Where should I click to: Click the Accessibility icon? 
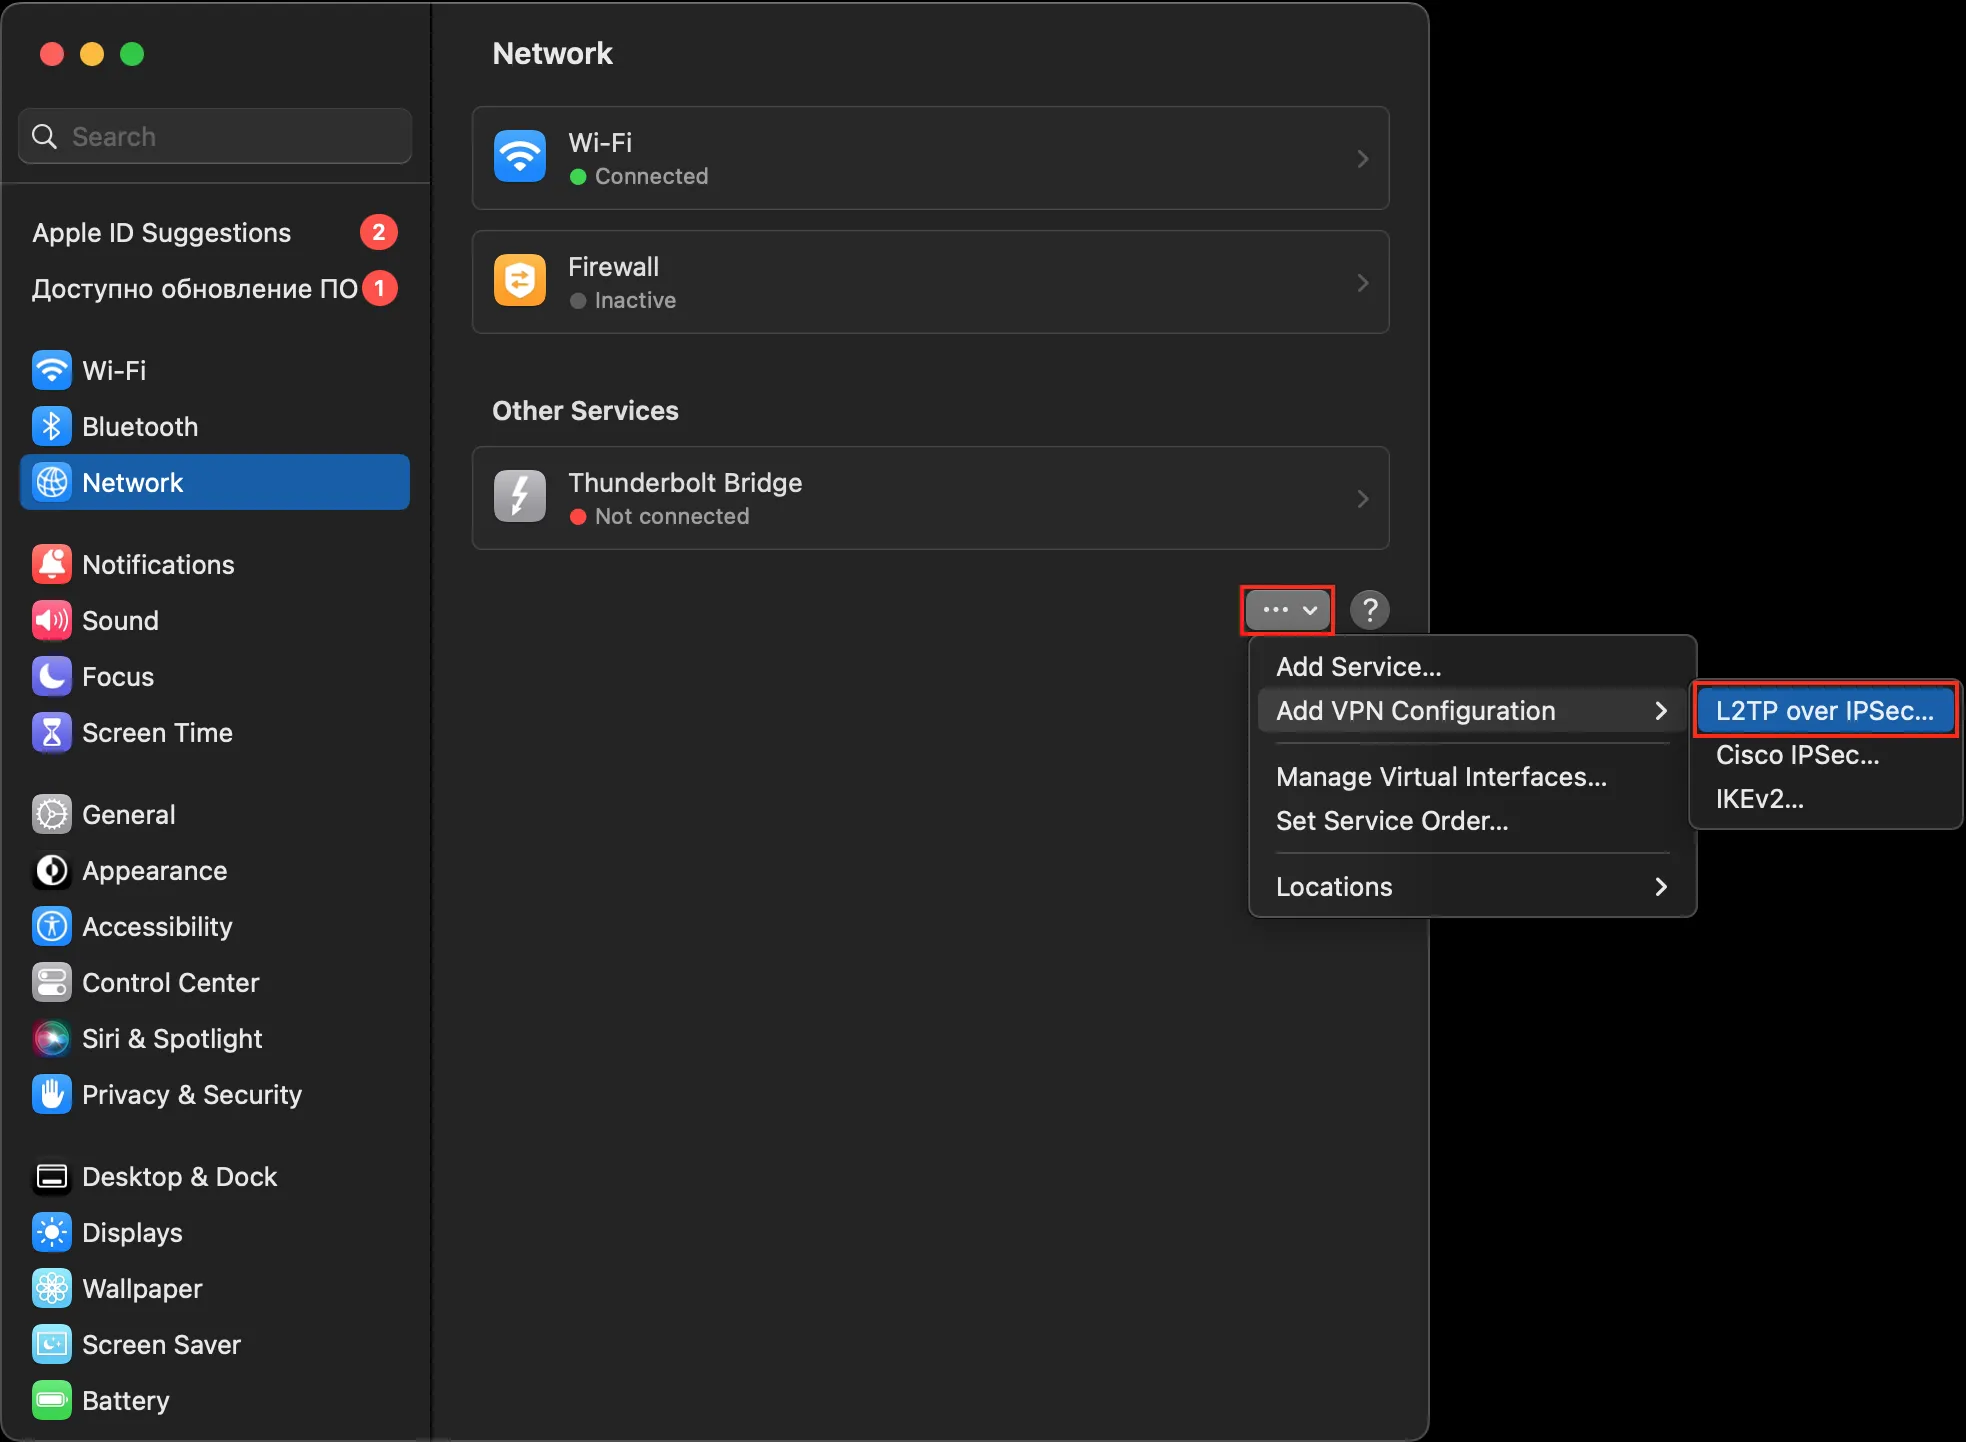pyautogui.click(x=51, y=927)
